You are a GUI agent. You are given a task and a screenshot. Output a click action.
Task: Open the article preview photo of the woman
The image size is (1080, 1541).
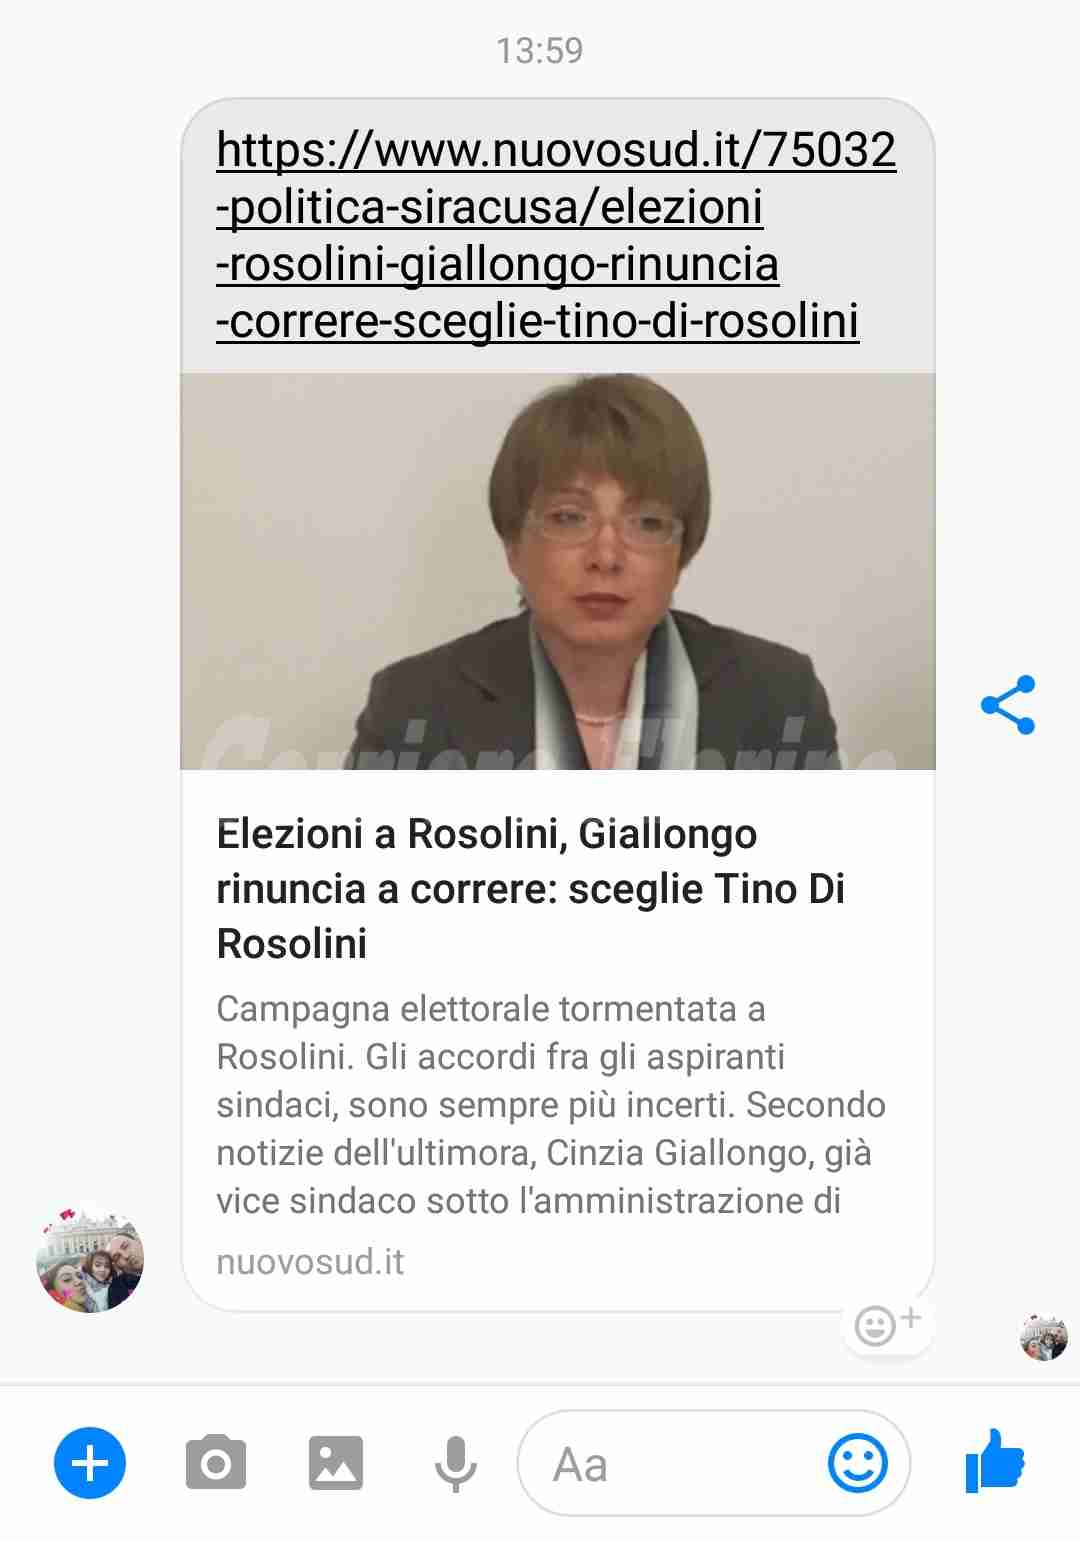pyautogui.click(x=557, y=571)
